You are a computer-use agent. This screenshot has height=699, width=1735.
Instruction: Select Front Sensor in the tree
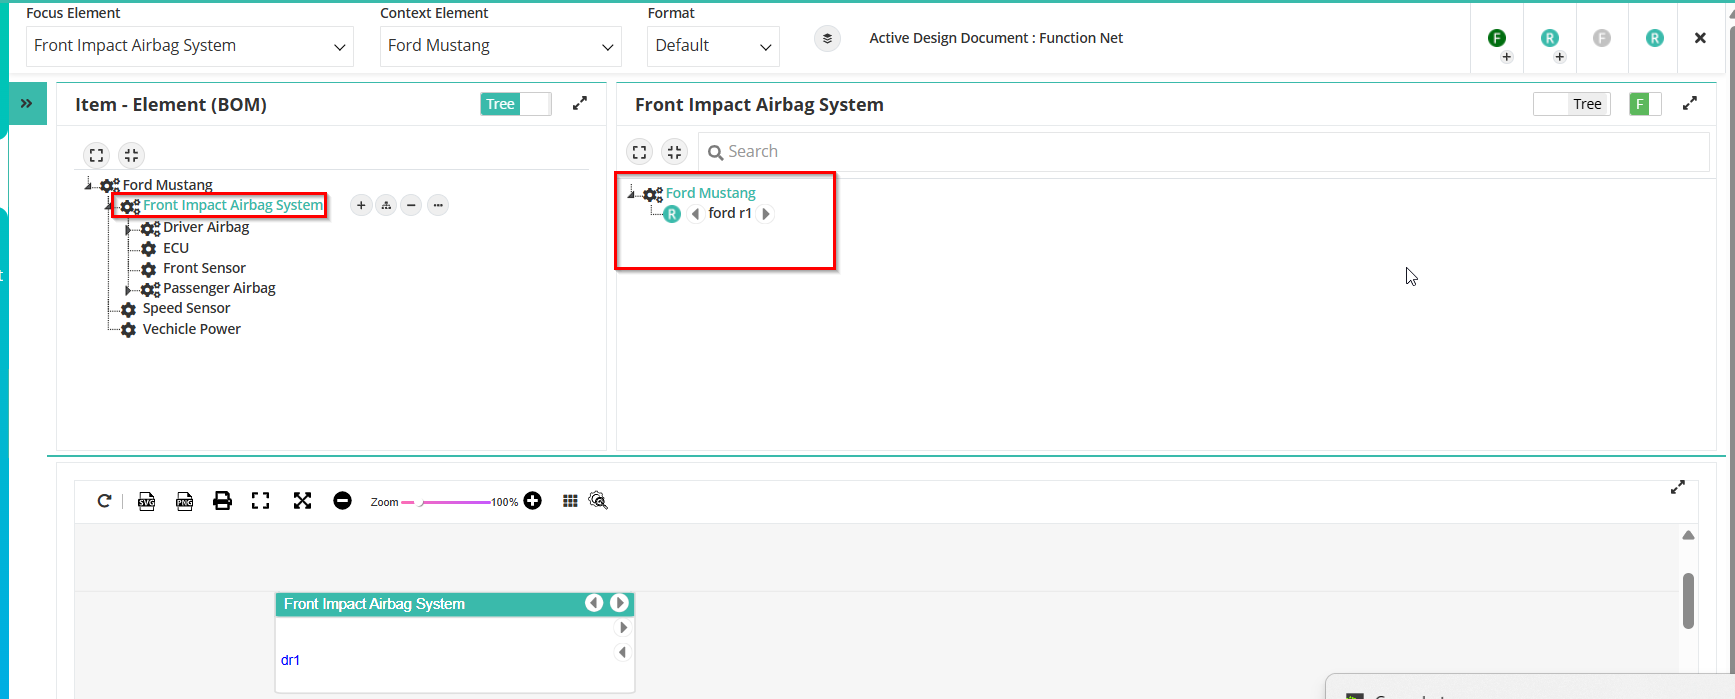[204, 268]
